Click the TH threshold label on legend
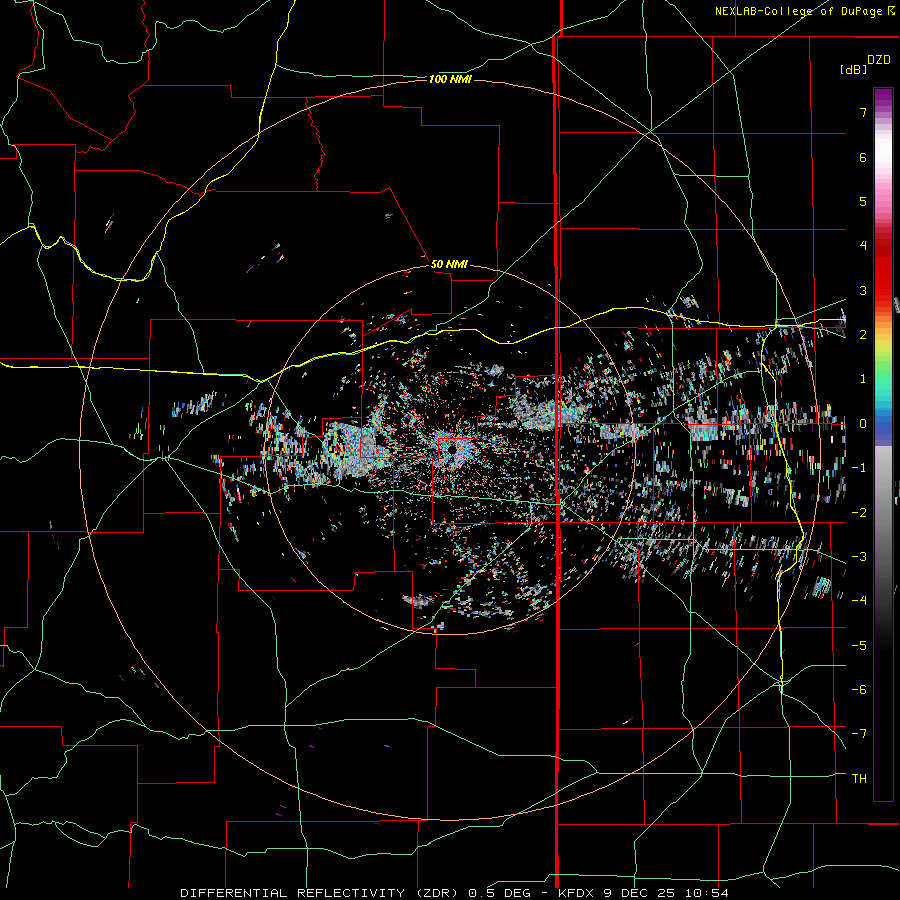This screenshot has width=900, height=900. point(859,779)
